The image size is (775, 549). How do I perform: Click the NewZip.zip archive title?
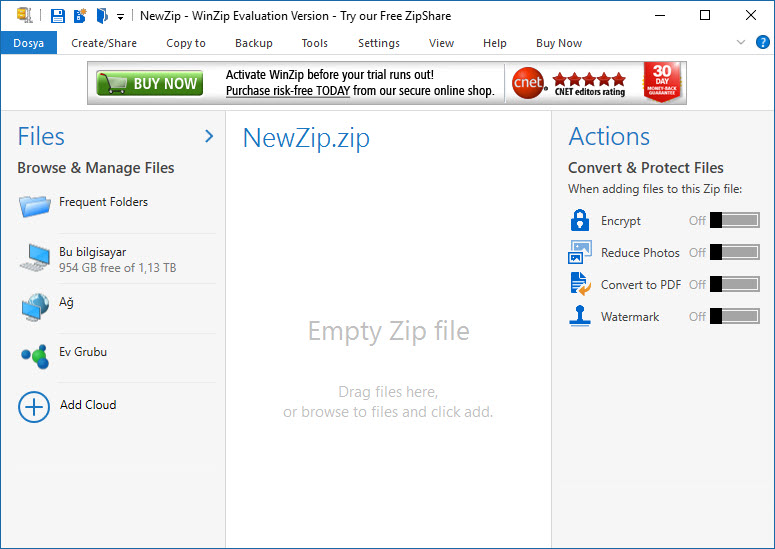point(306,138)
